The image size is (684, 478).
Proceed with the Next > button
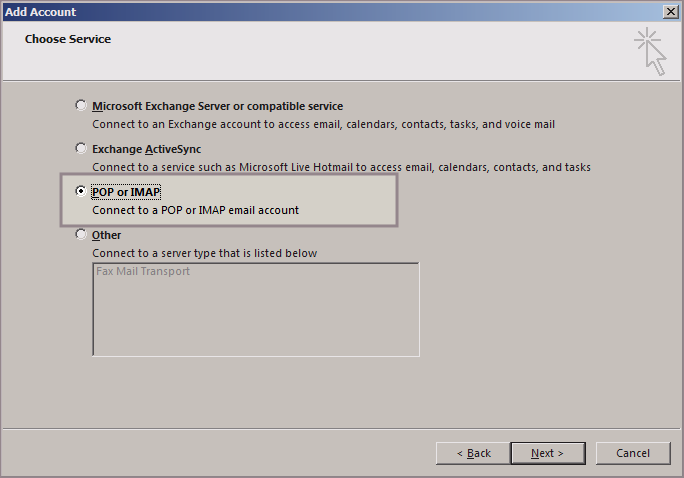point(547,453)
